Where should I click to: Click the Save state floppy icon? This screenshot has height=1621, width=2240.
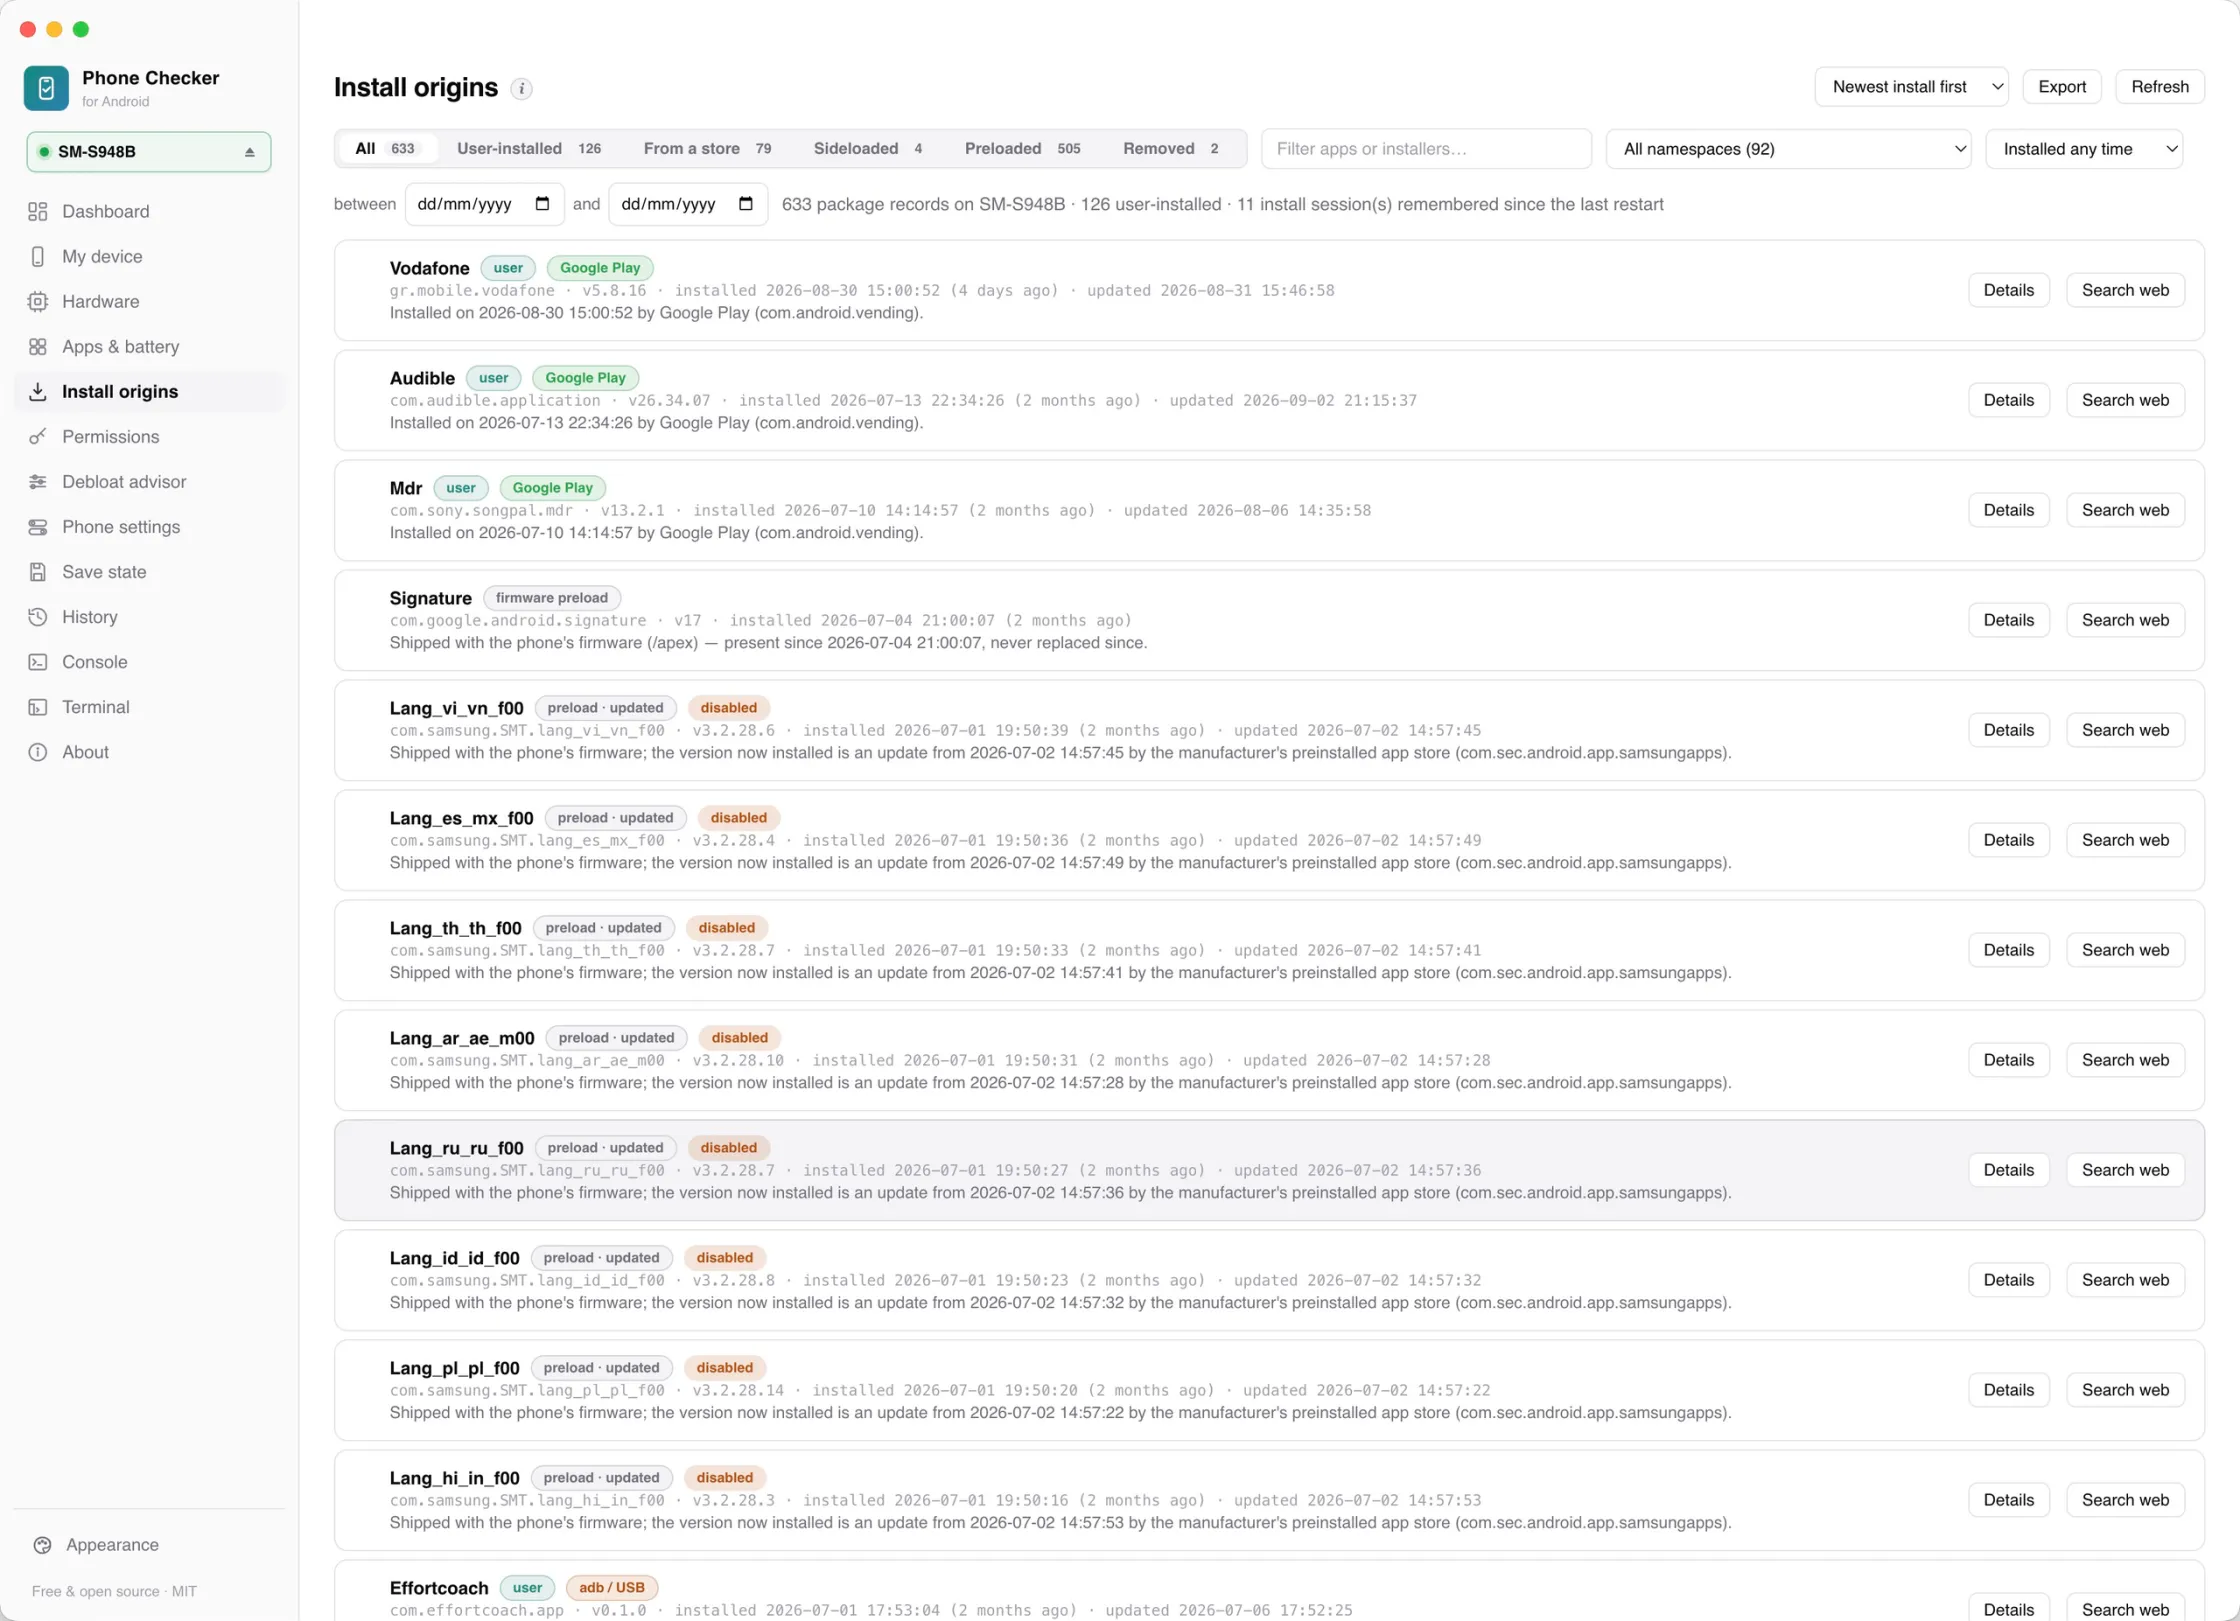[x=38, y=571]
